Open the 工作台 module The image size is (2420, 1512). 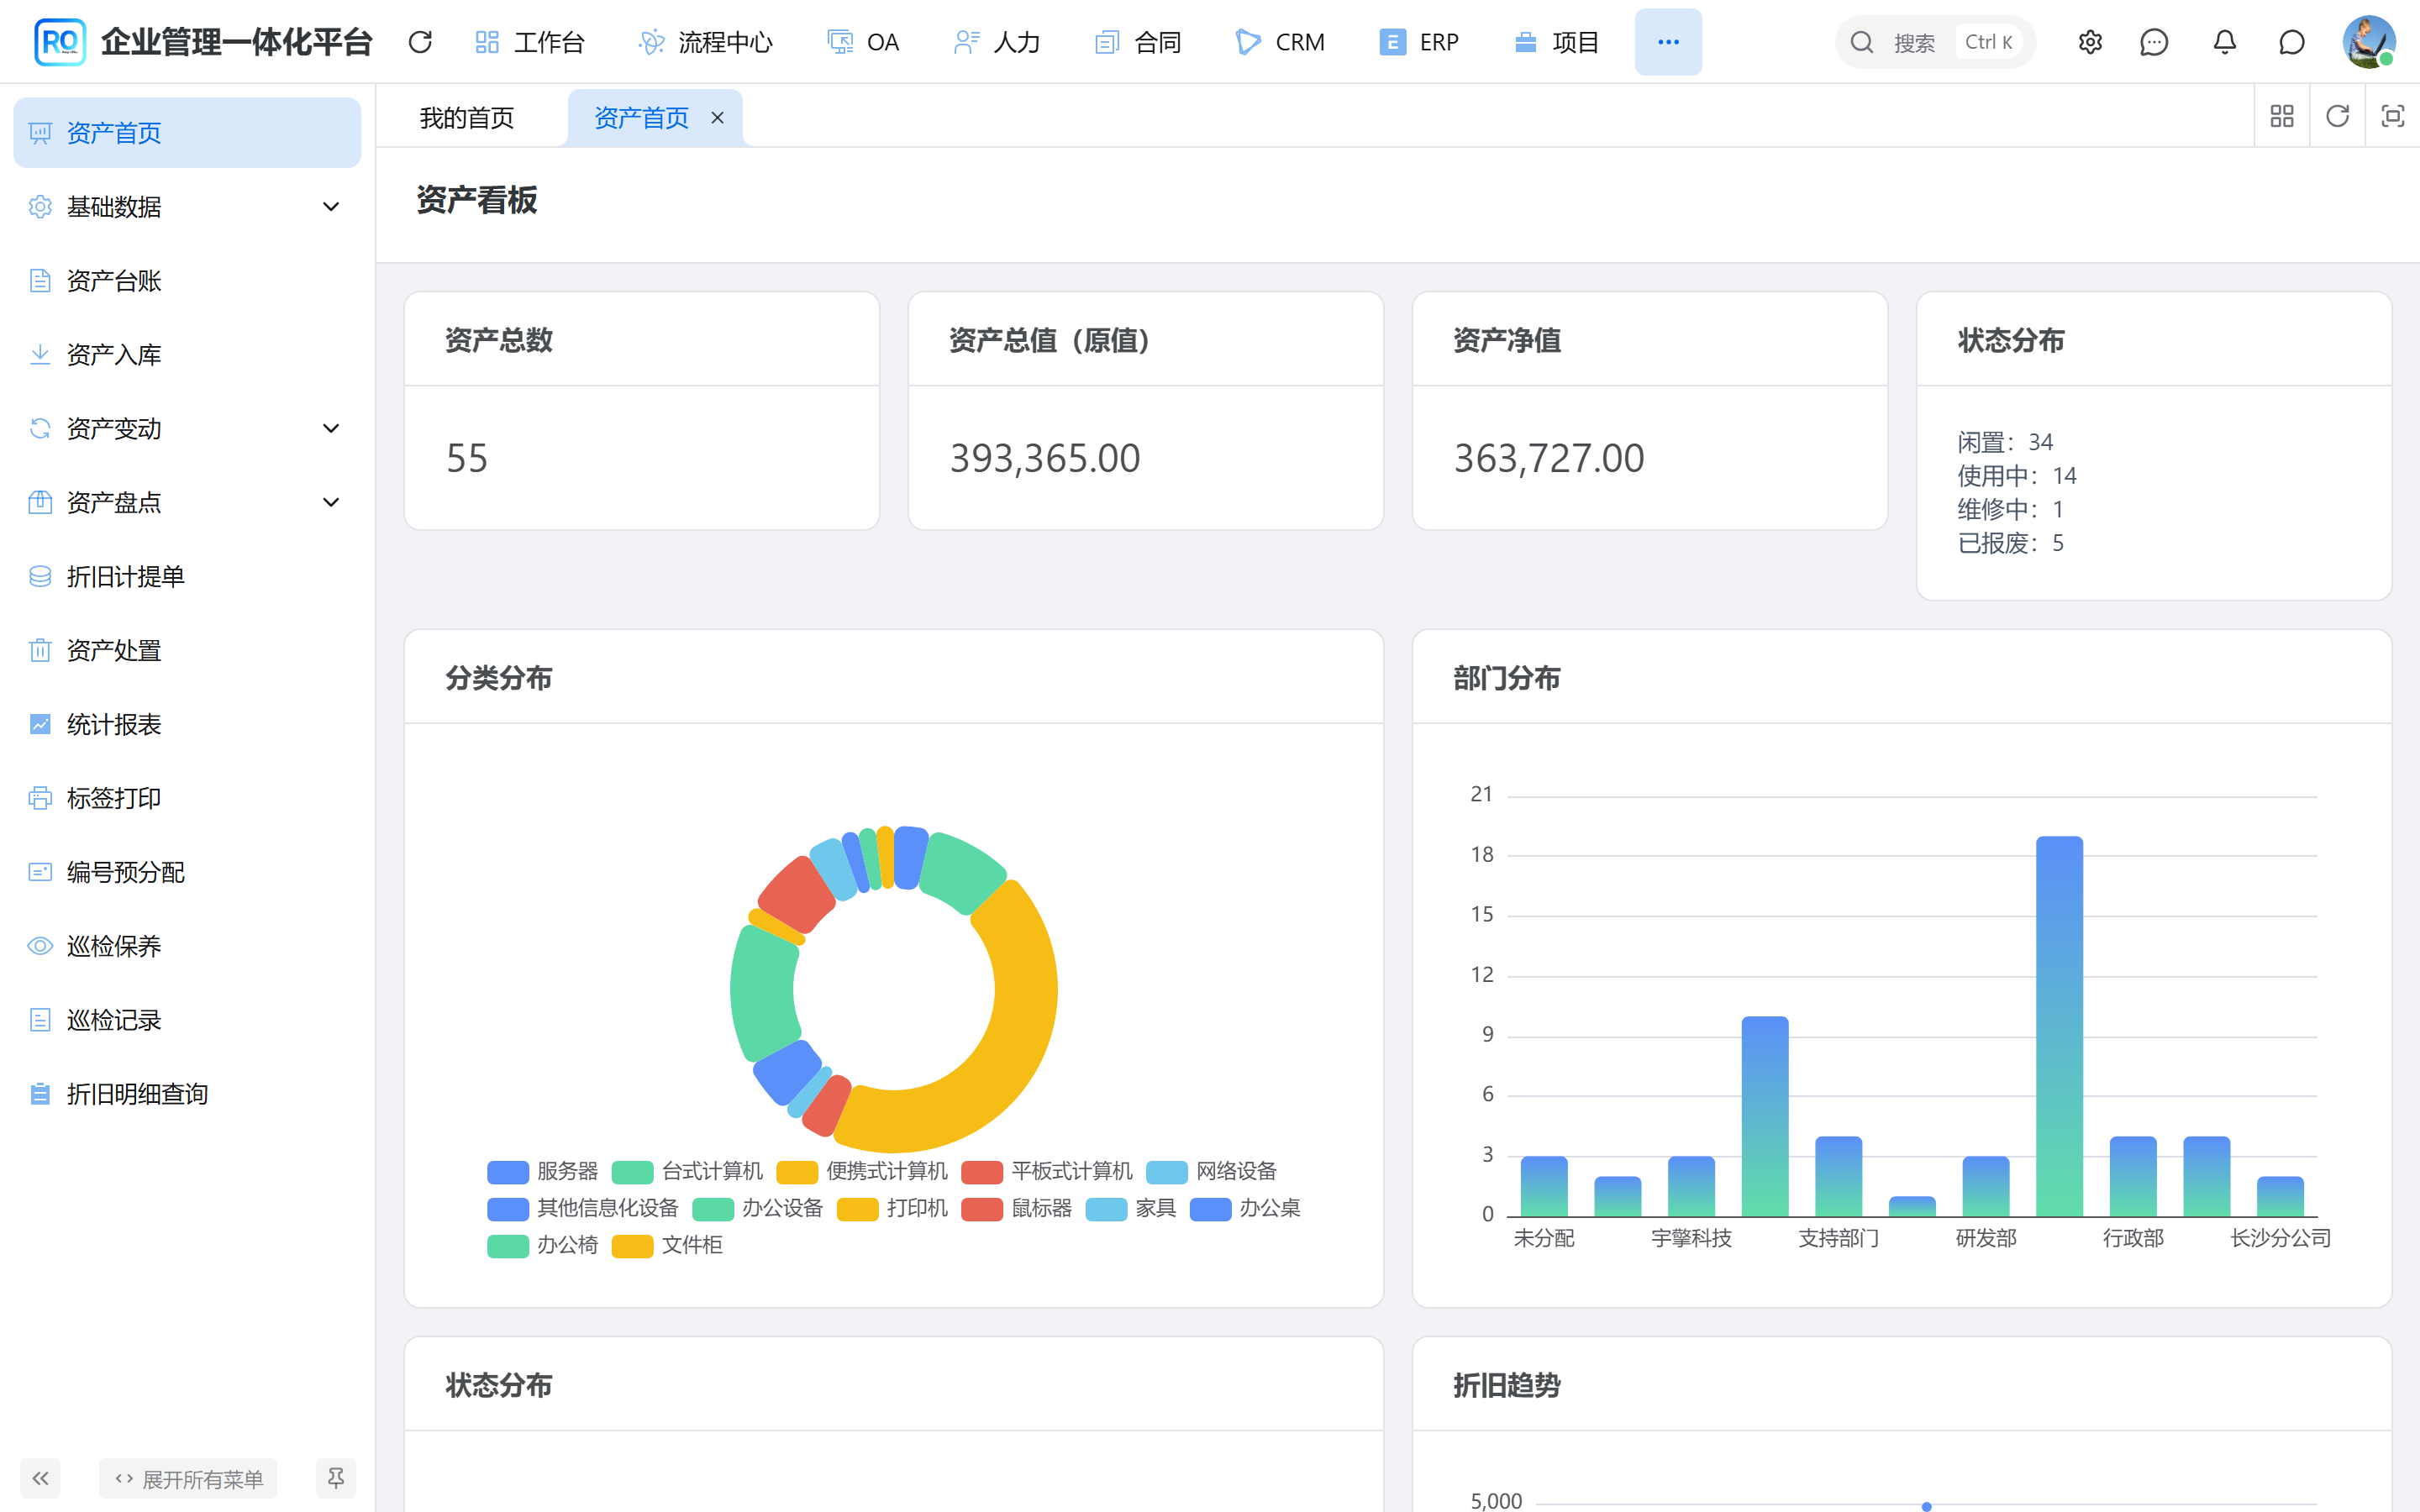(530, 42)
